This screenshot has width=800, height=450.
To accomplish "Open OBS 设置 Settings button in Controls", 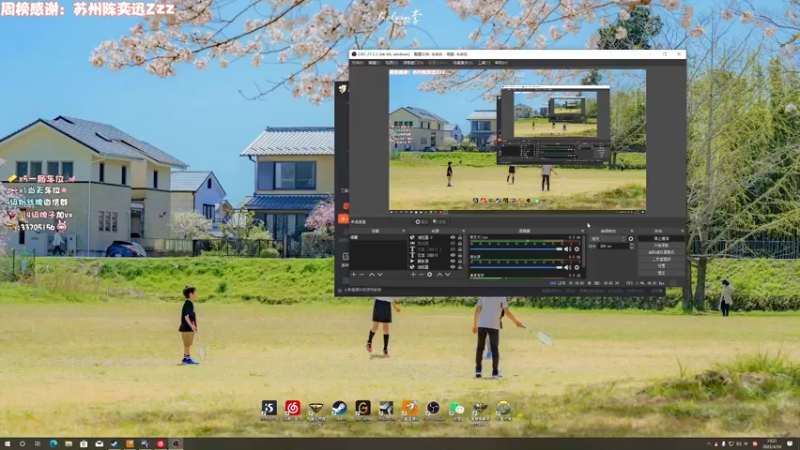I will tap(661, 266).
